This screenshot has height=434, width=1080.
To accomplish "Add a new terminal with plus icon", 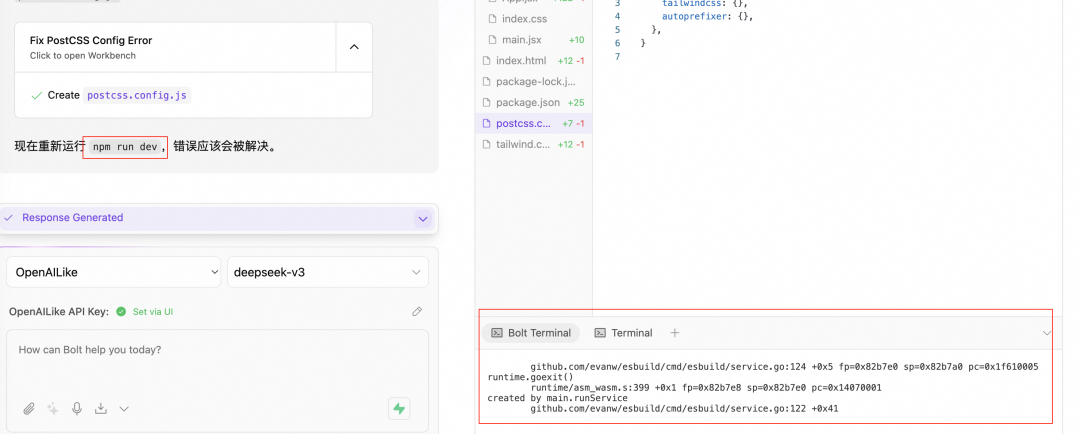I will (x=674, y=333).
